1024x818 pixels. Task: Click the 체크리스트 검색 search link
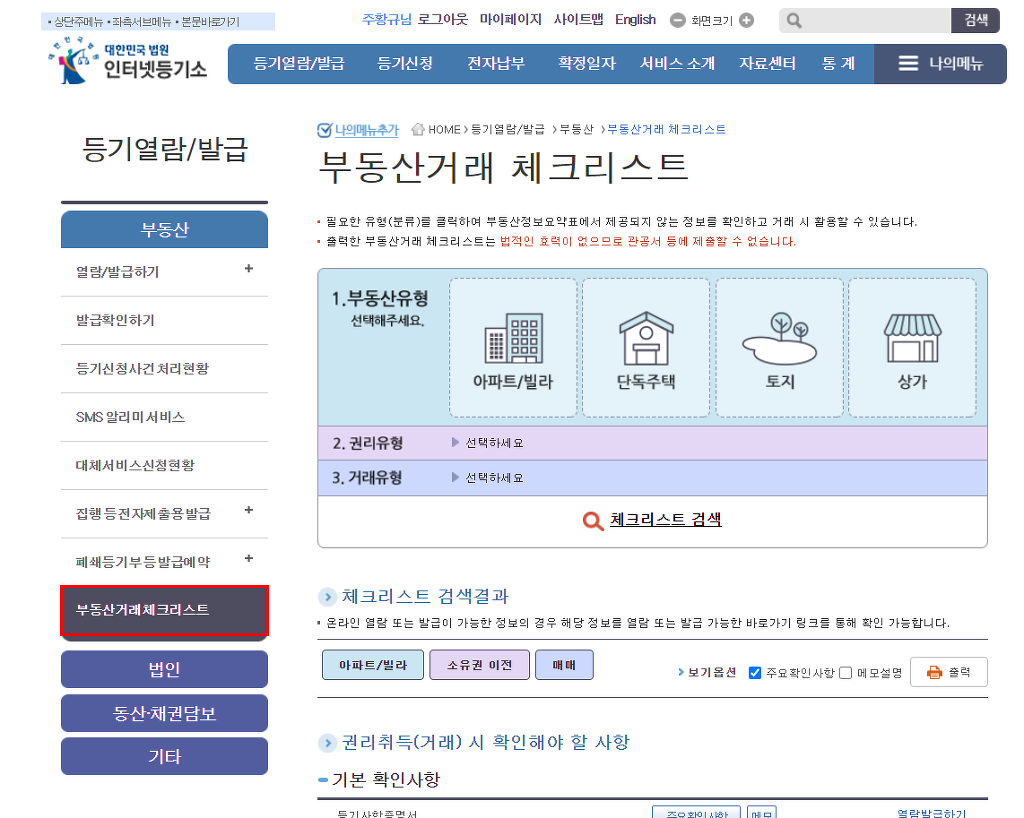(x=664, y=520)
